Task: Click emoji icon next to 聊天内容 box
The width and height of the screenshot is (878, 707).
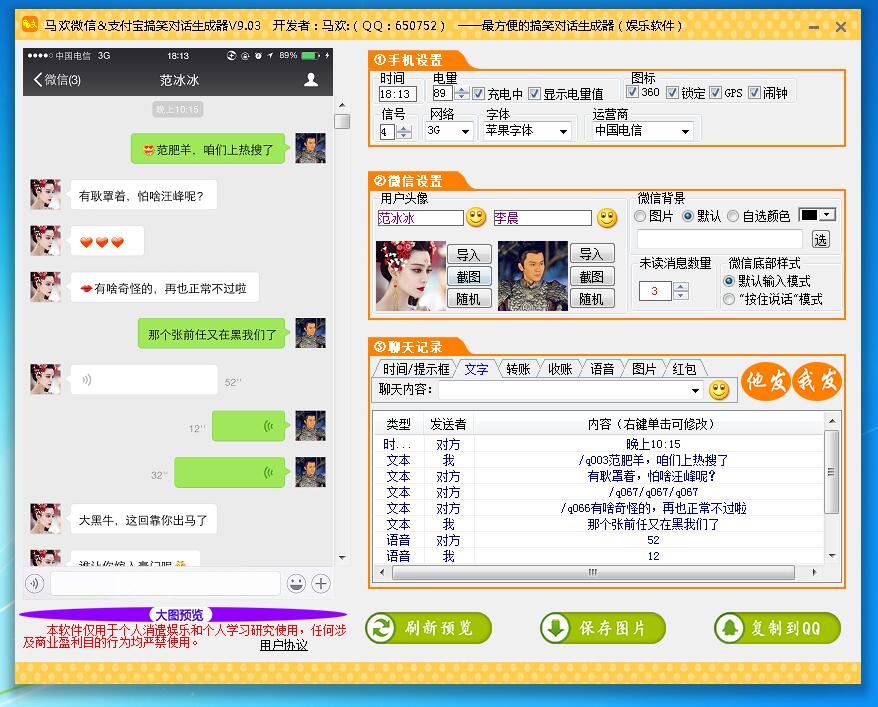Action: [x=719, y=390]
